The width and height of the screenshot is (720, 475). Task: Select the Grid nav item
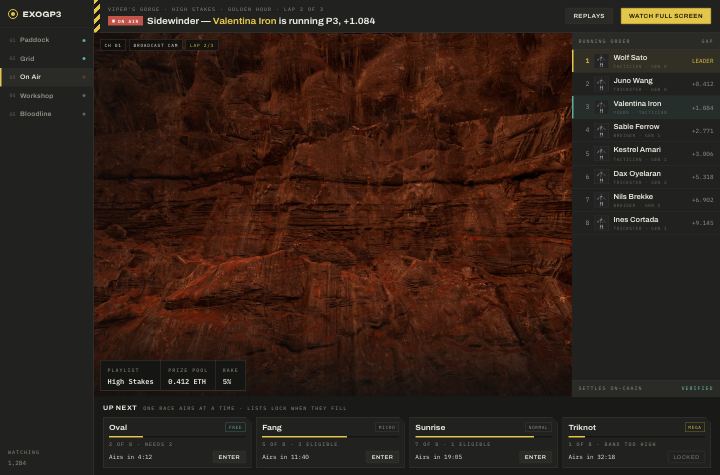tap(47, 58)
